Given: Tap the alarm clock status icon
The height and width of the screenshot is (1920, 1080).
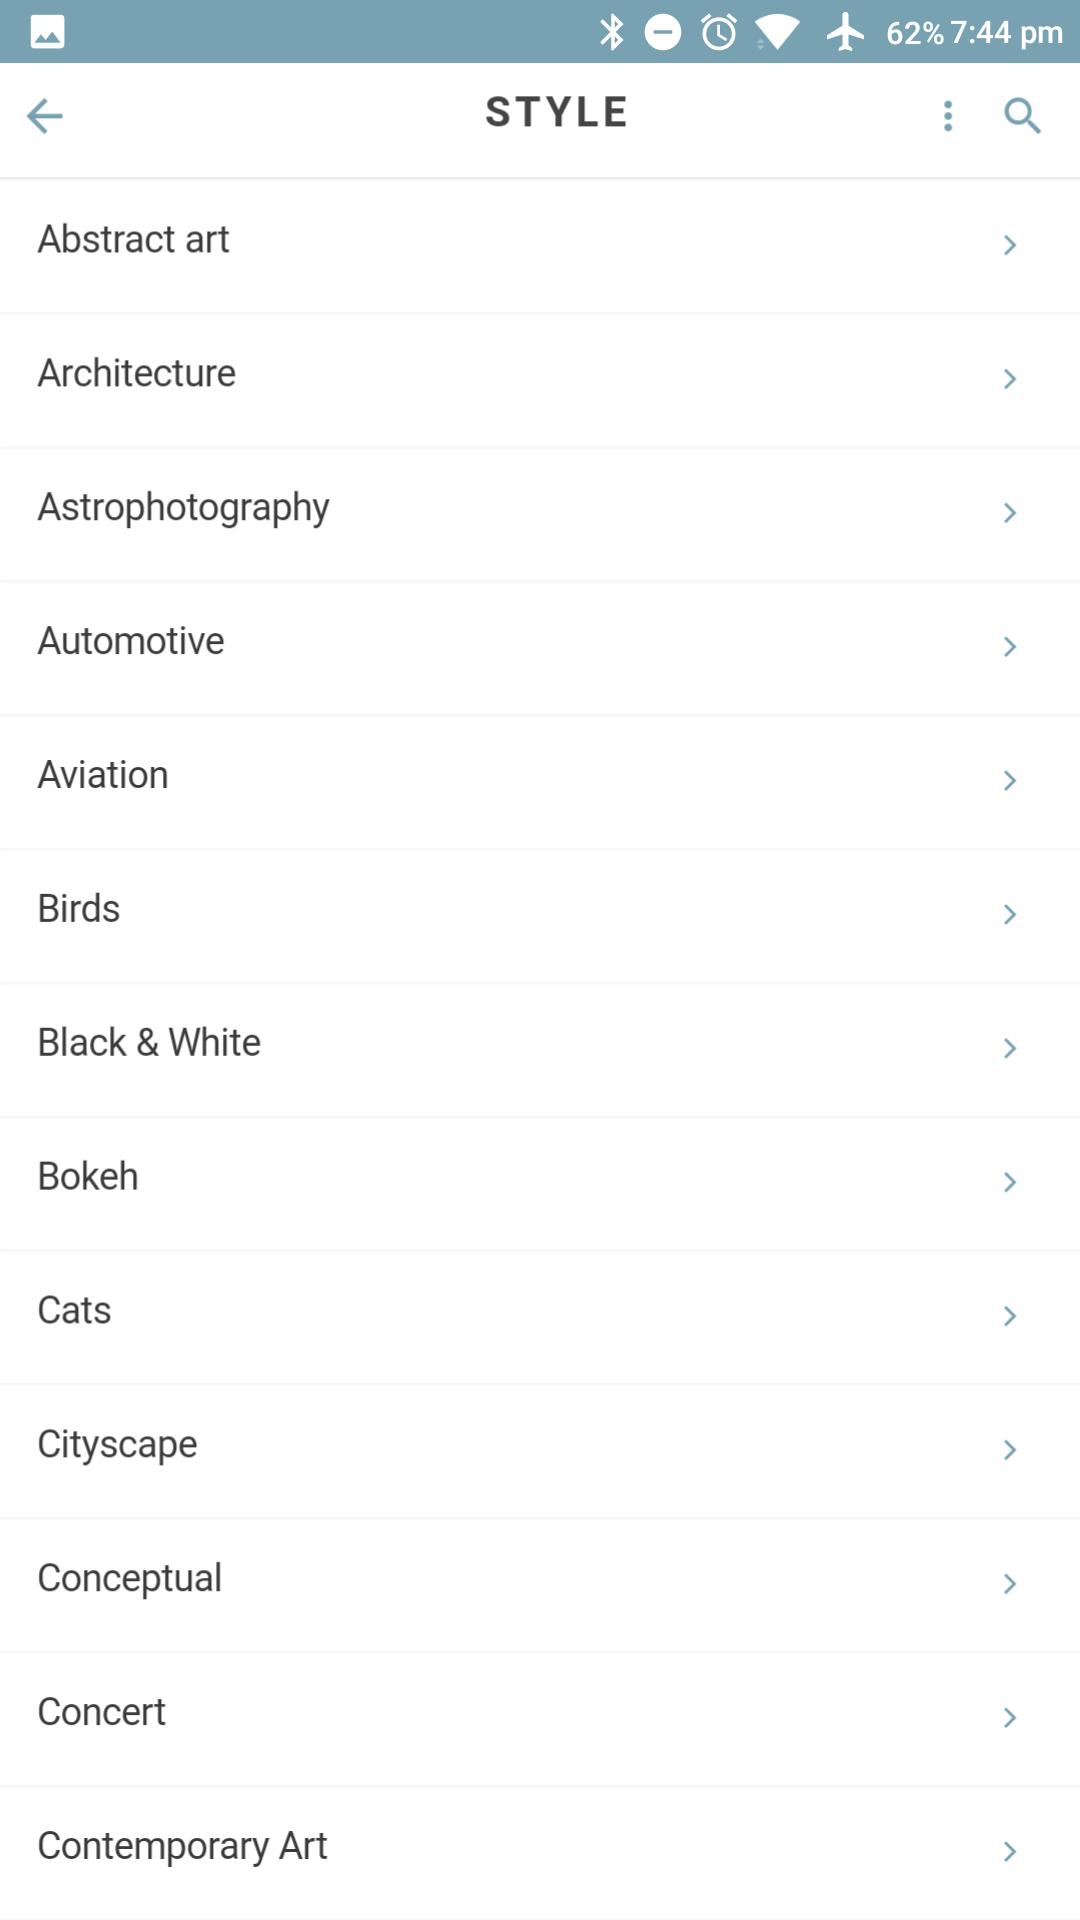Looking at the screenshot, I should [x=719, y=32].
